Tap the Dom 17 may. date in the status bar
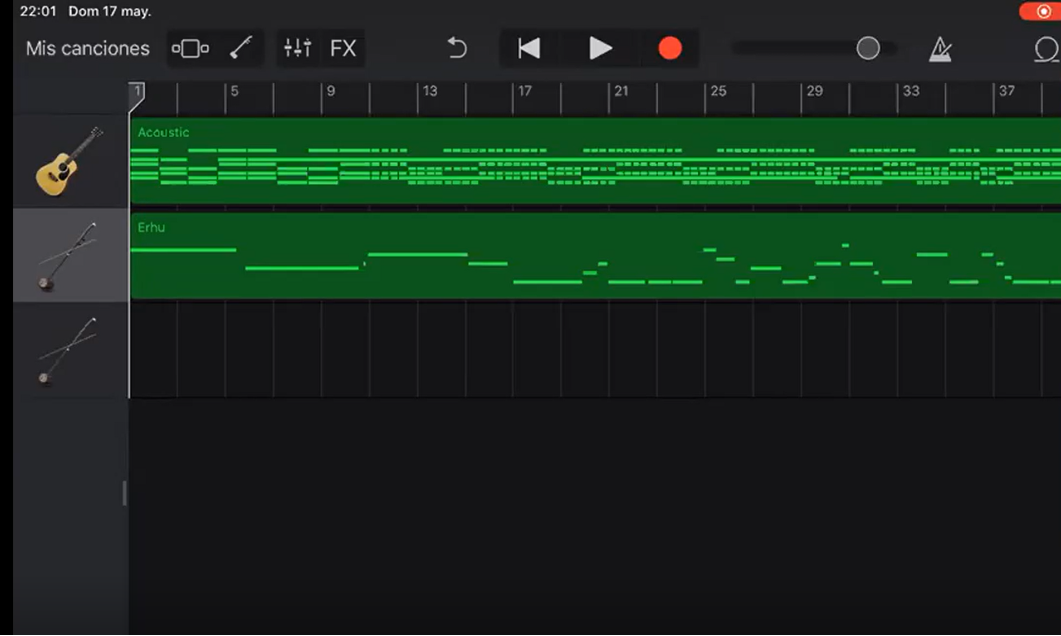The image size is (1061, 636). (x=110, y=12)
